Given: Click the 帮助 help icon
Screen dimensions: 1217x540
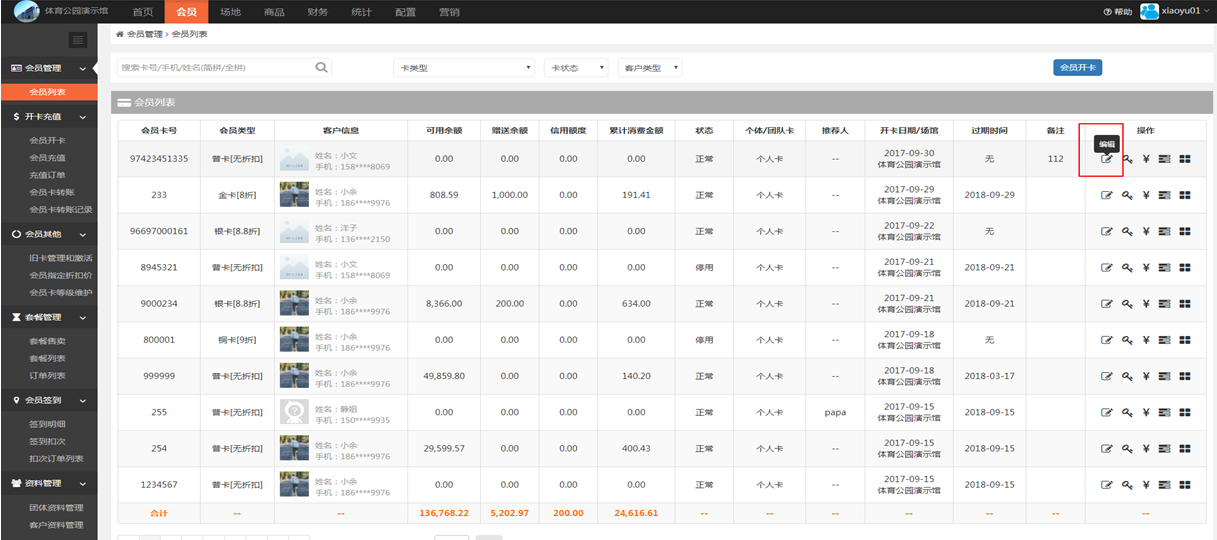Looking at the screenshot, I should 1107,12.
